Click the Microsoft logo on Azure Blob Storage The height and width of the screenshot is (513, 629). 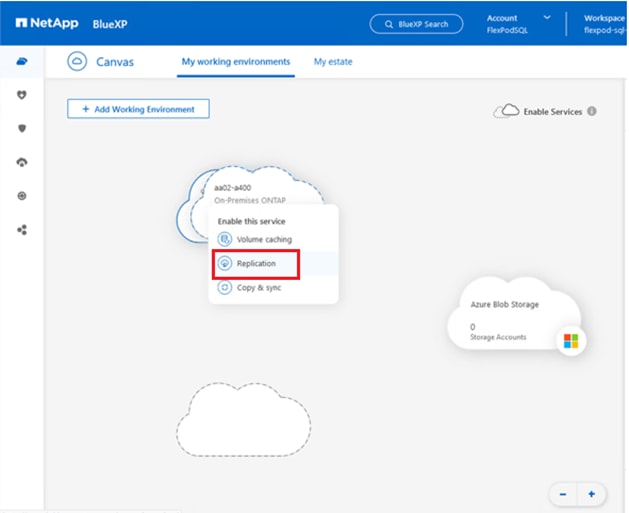coord(571,341)
